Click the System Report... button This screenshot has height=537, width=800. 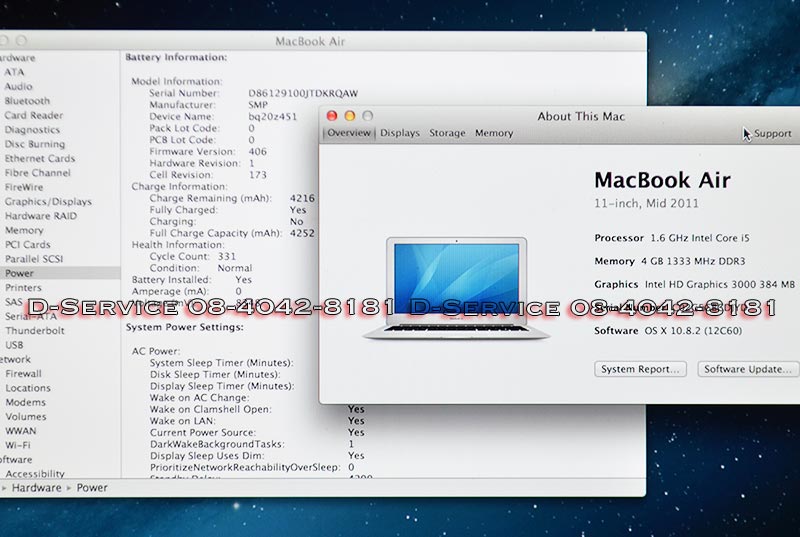click(640, 369)
